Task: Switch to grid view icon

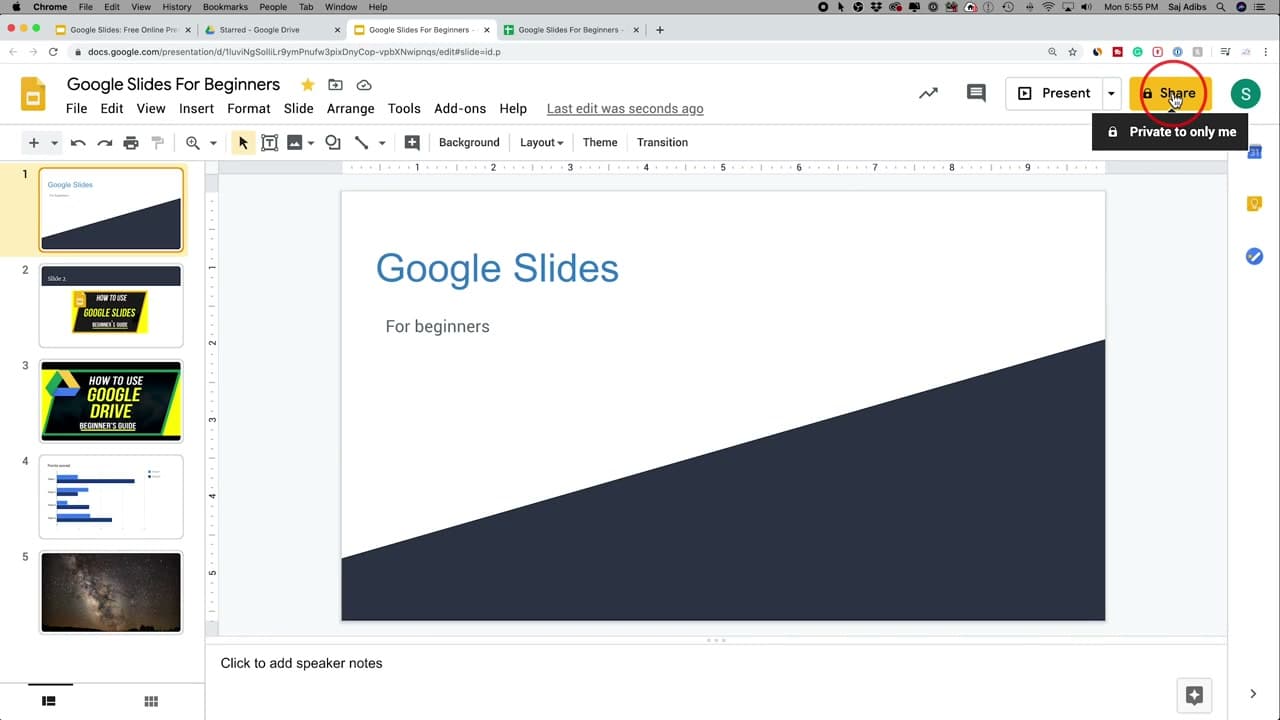Action: click(151, 702)
